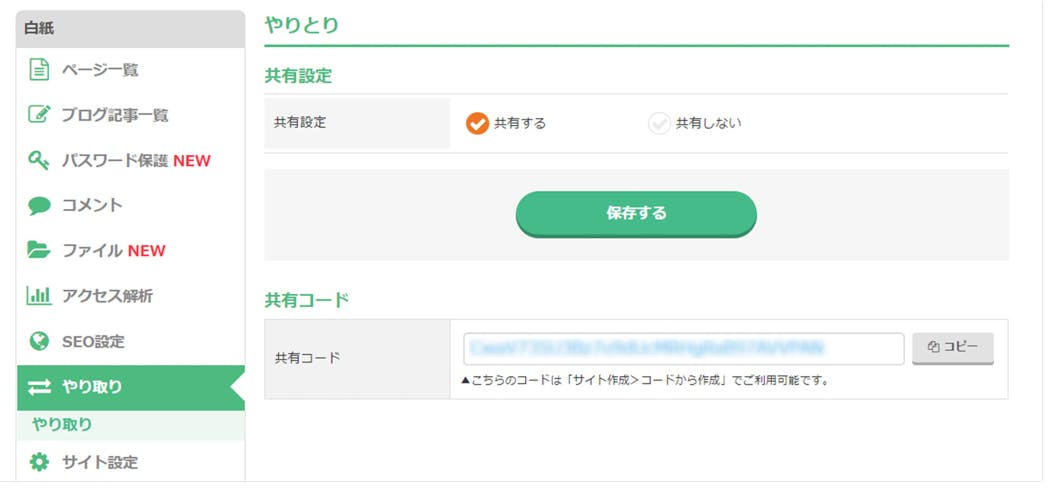Screen dimensions: 1059x497
Task: Copy the share code with コピー button
Action: (x=953, y=348)
